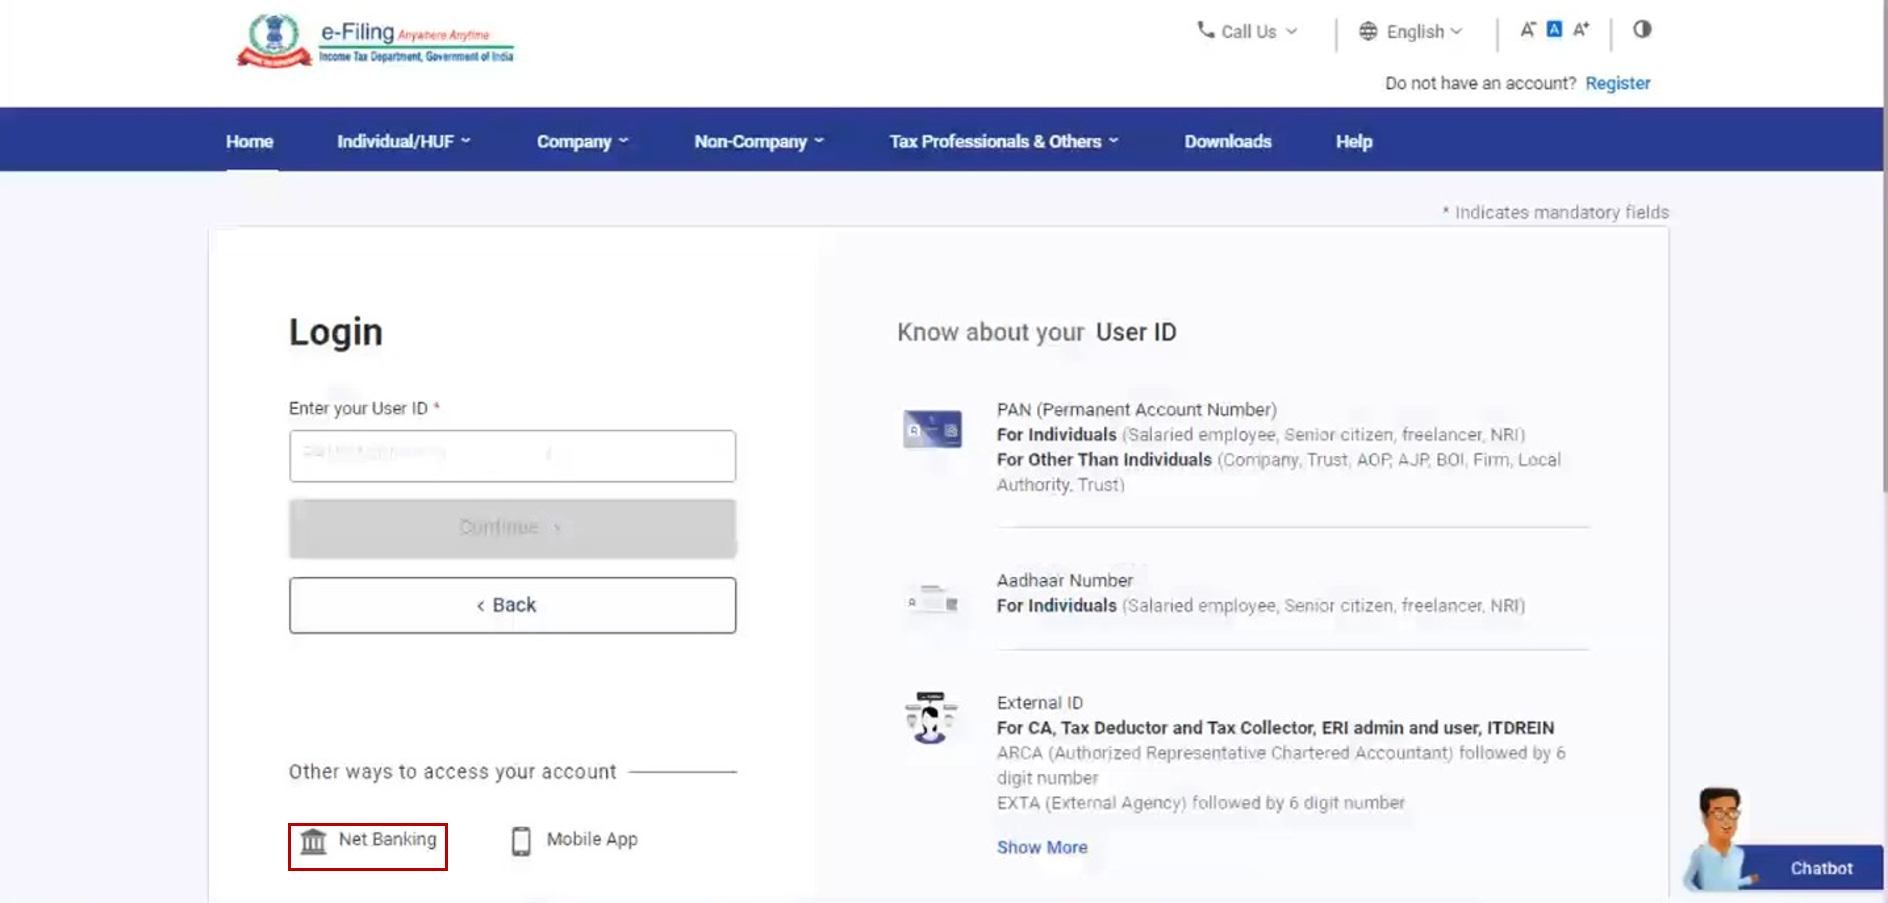The image size is (1888, 903).
Task: Click the Enter your User ID field
Action: [511, 455]
